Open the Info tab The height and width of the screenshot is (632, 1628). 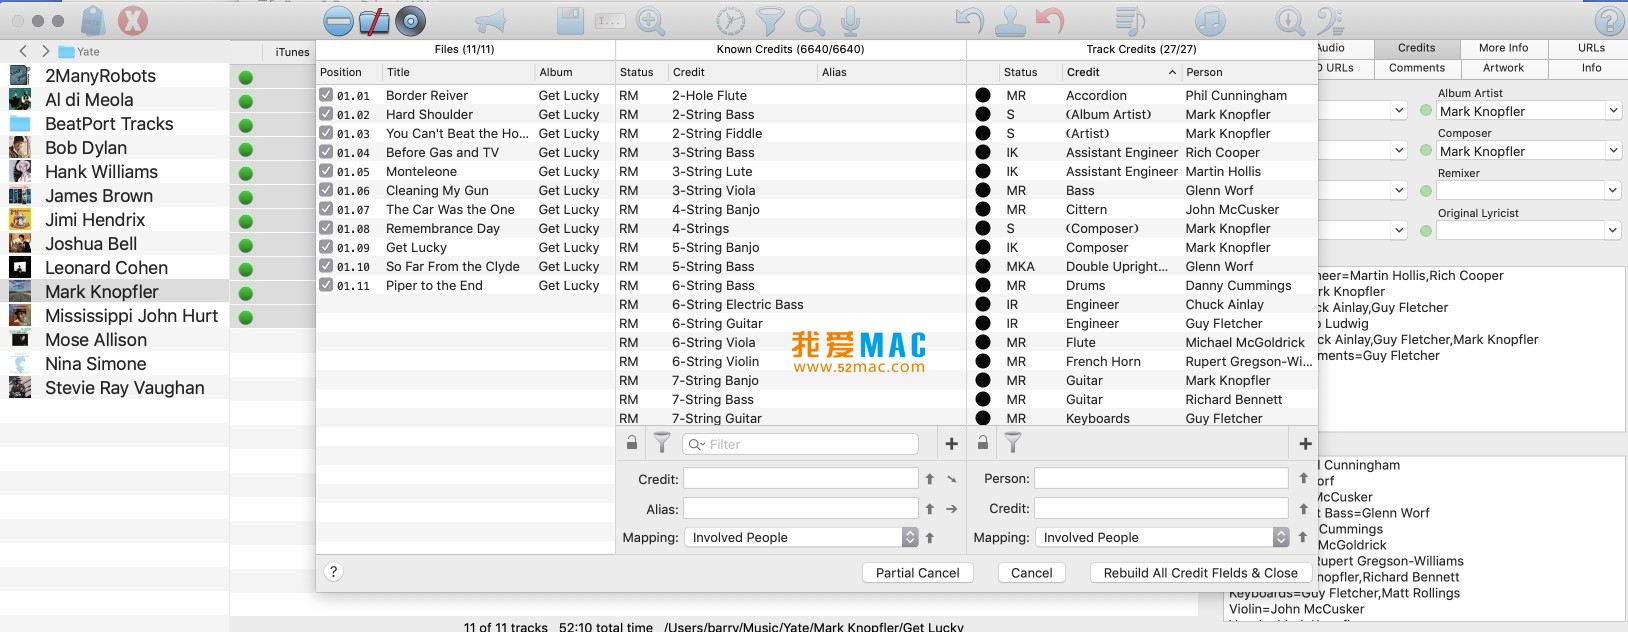pos(1591,68)
